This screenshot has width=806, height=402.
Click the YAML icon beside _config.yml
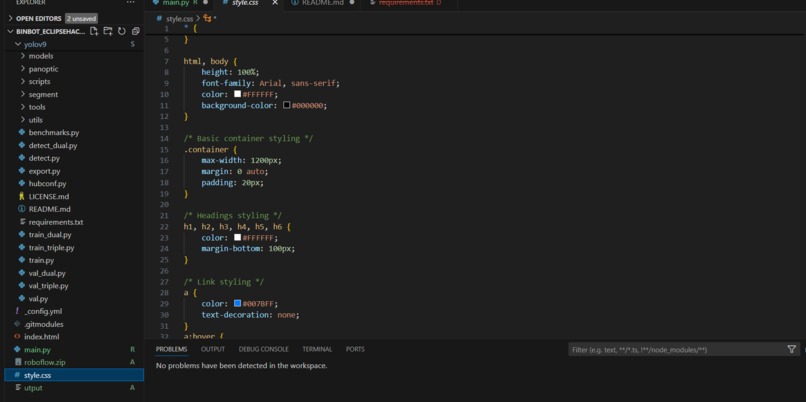tap(17, 311)
